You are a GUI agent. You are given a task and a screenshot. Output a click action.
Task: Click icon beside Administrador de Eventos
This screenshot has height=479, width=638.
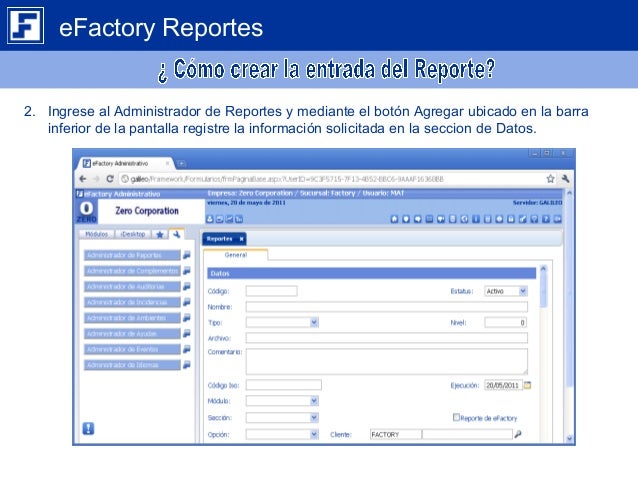pos(186,349)
